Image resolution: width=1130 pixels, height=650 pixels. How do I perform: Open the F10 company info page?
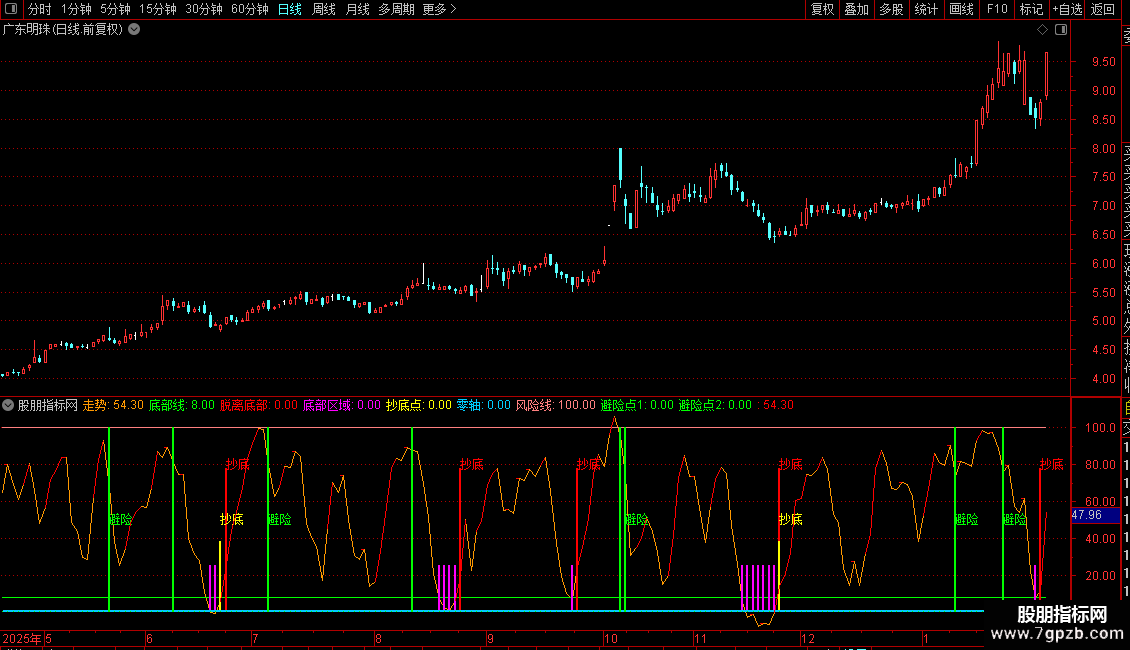tap(997, 9)
